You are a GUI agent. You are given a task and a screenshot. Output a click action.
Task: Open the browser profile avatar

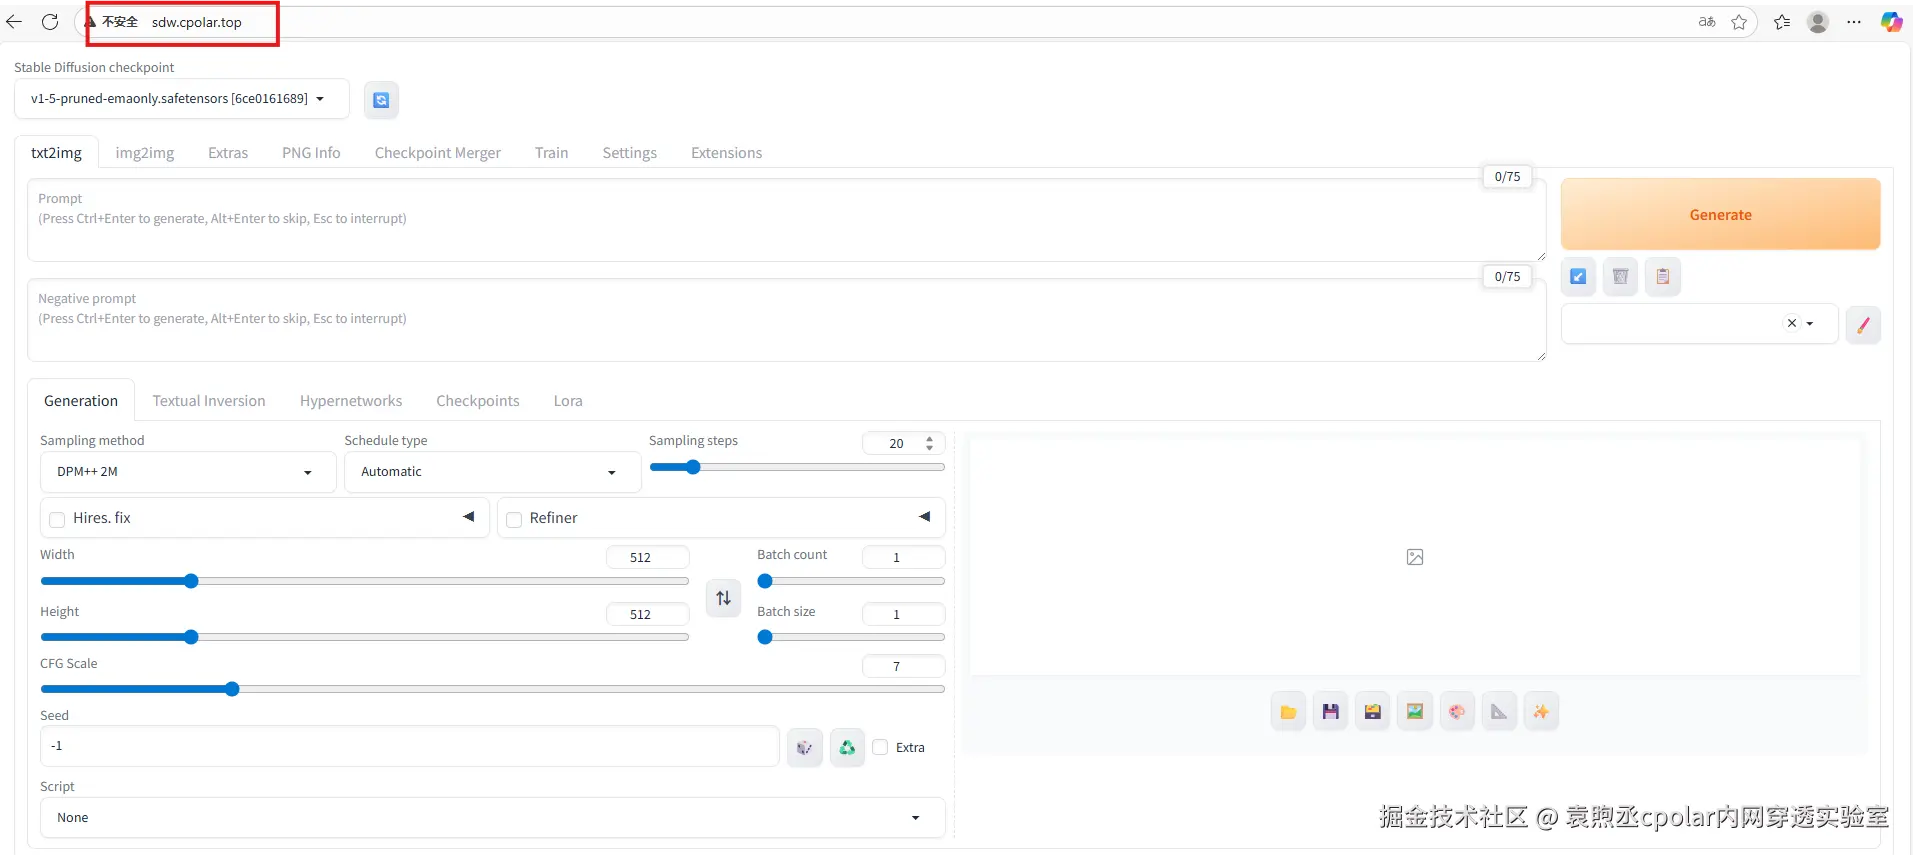coord(1818,22)
